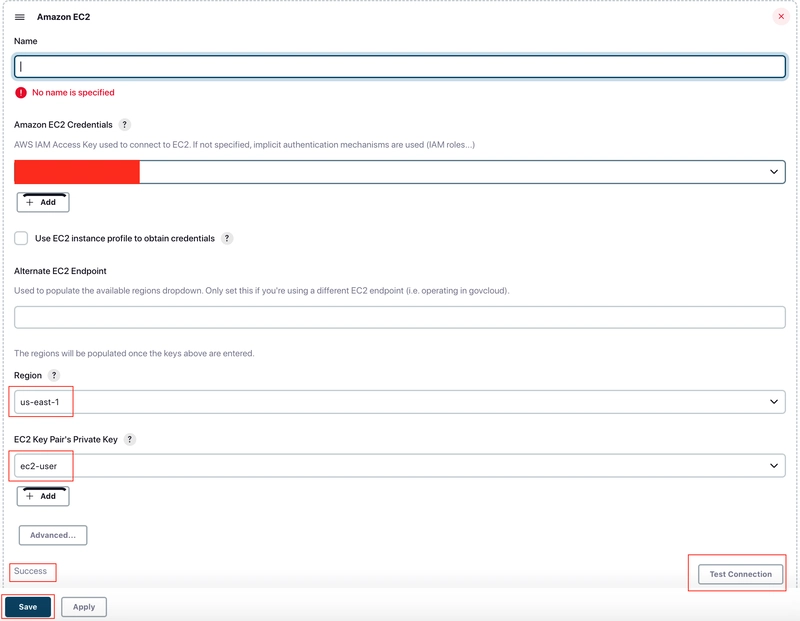800x621 pixels.
Task: Save the cloud configuration
Action: pyautogui.click(x=28, y=607)
